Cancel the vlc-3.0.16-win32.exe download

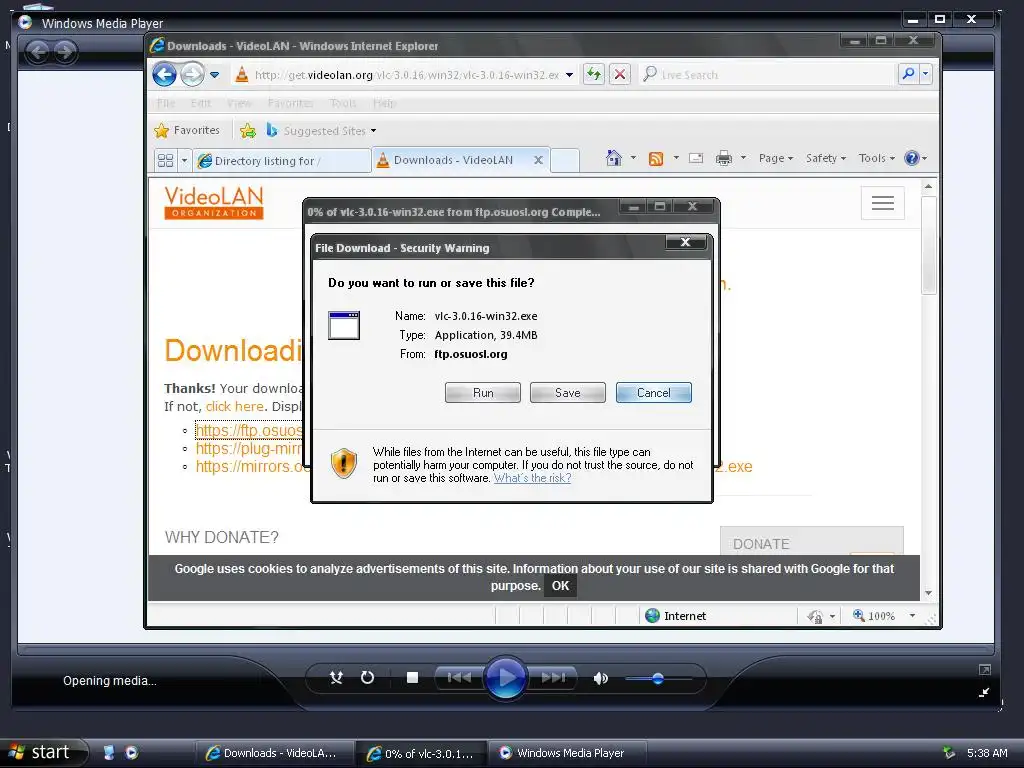[654, 392]
